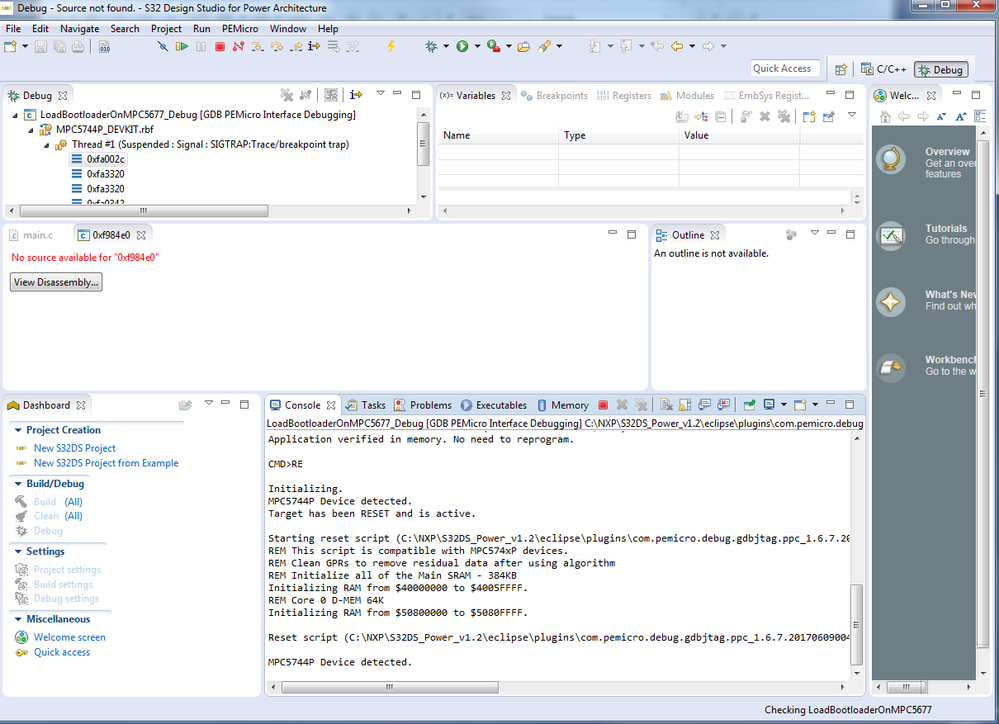This screenshot has height=724, width=999.
Task: Open the Navigate menu
Action: pyautogui.click(x=80, y=29)
